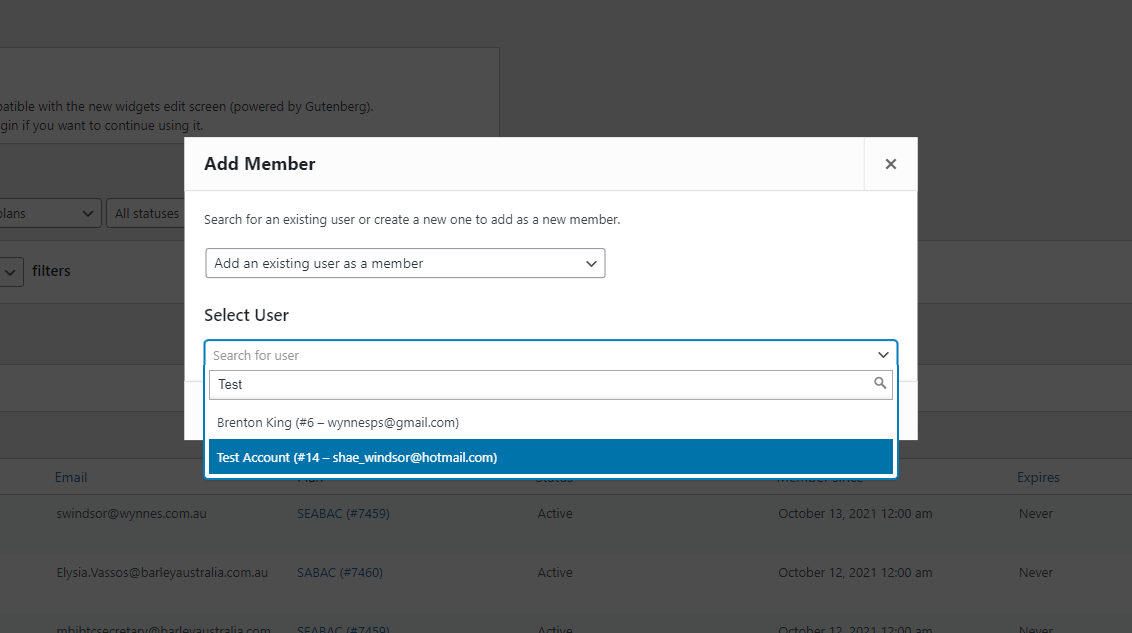Click the "Search for user" placeholder box
Screen dimensions: 1132x633
tap(550, 355)
